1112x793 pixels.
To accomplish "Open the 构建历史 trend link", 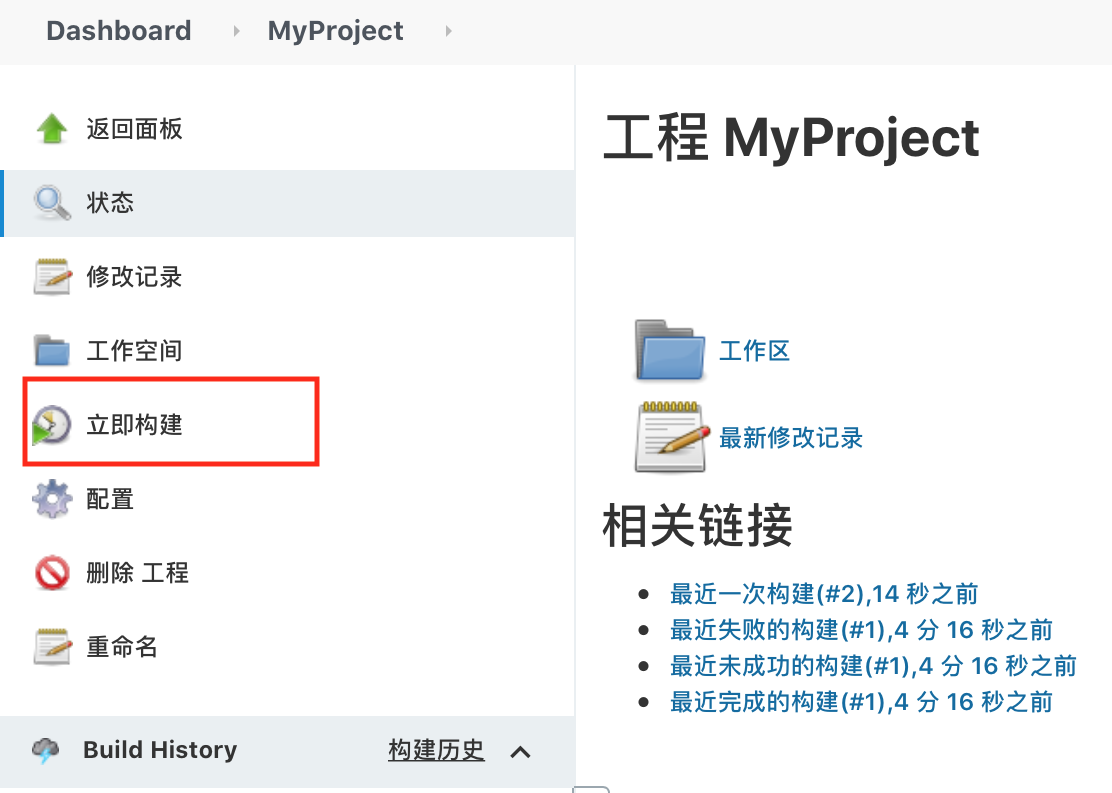I will point(436,750).
